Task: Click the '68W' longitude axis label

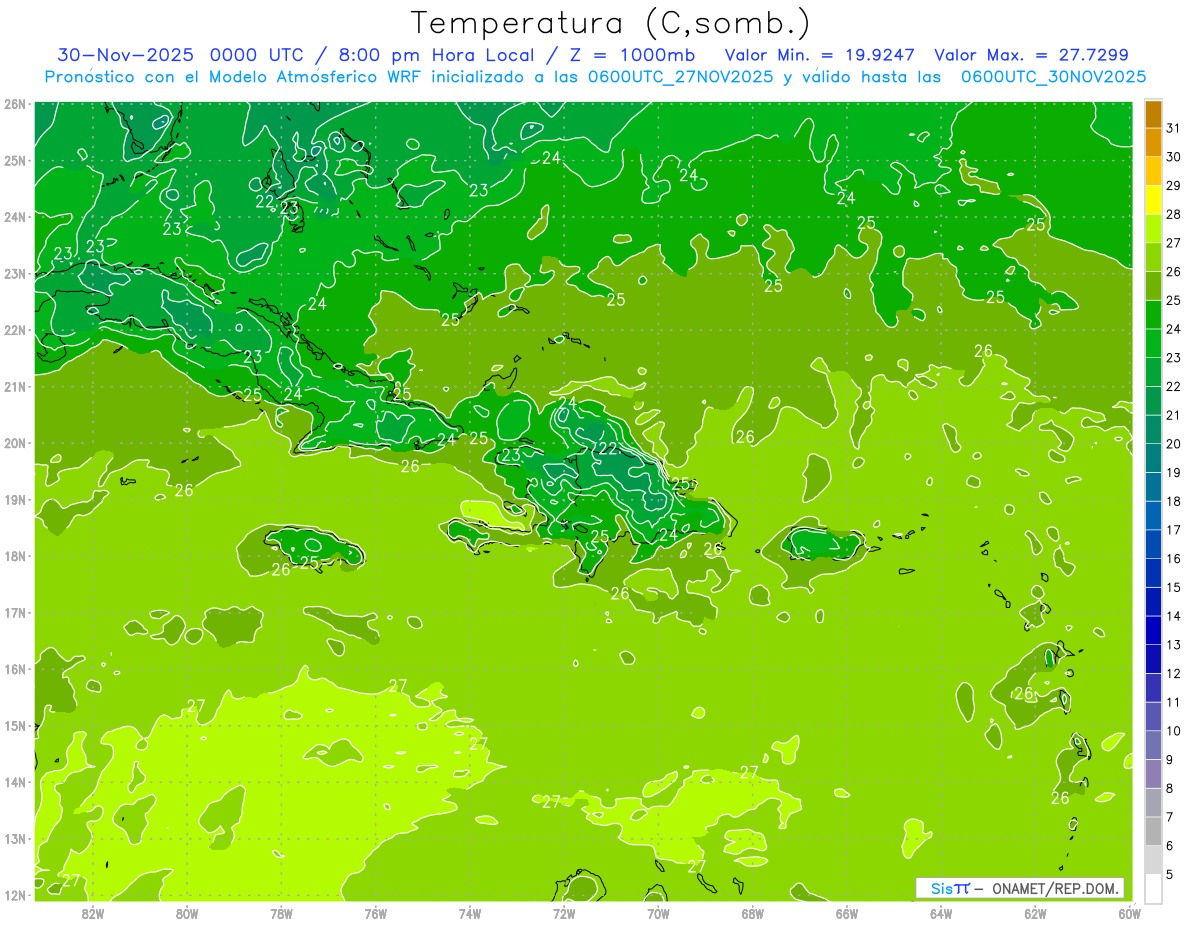Action: [753, 913]
